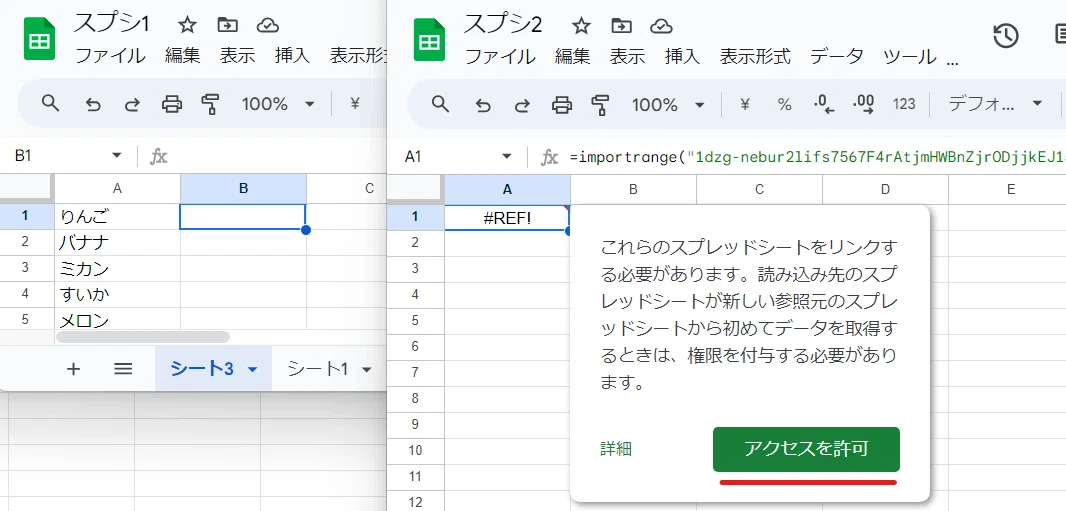The height and width of the screenshot is (511, 1066).
Task: Add a new sheet in スプシ1
Action: 73,369
